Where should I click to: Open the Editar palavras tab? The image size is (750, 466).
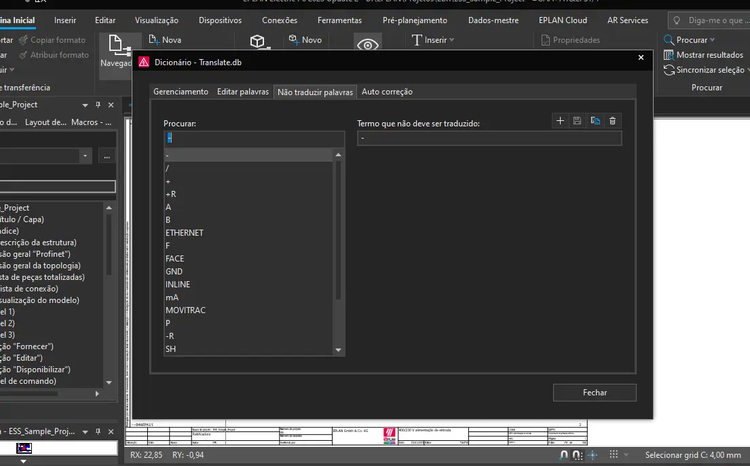243,92
